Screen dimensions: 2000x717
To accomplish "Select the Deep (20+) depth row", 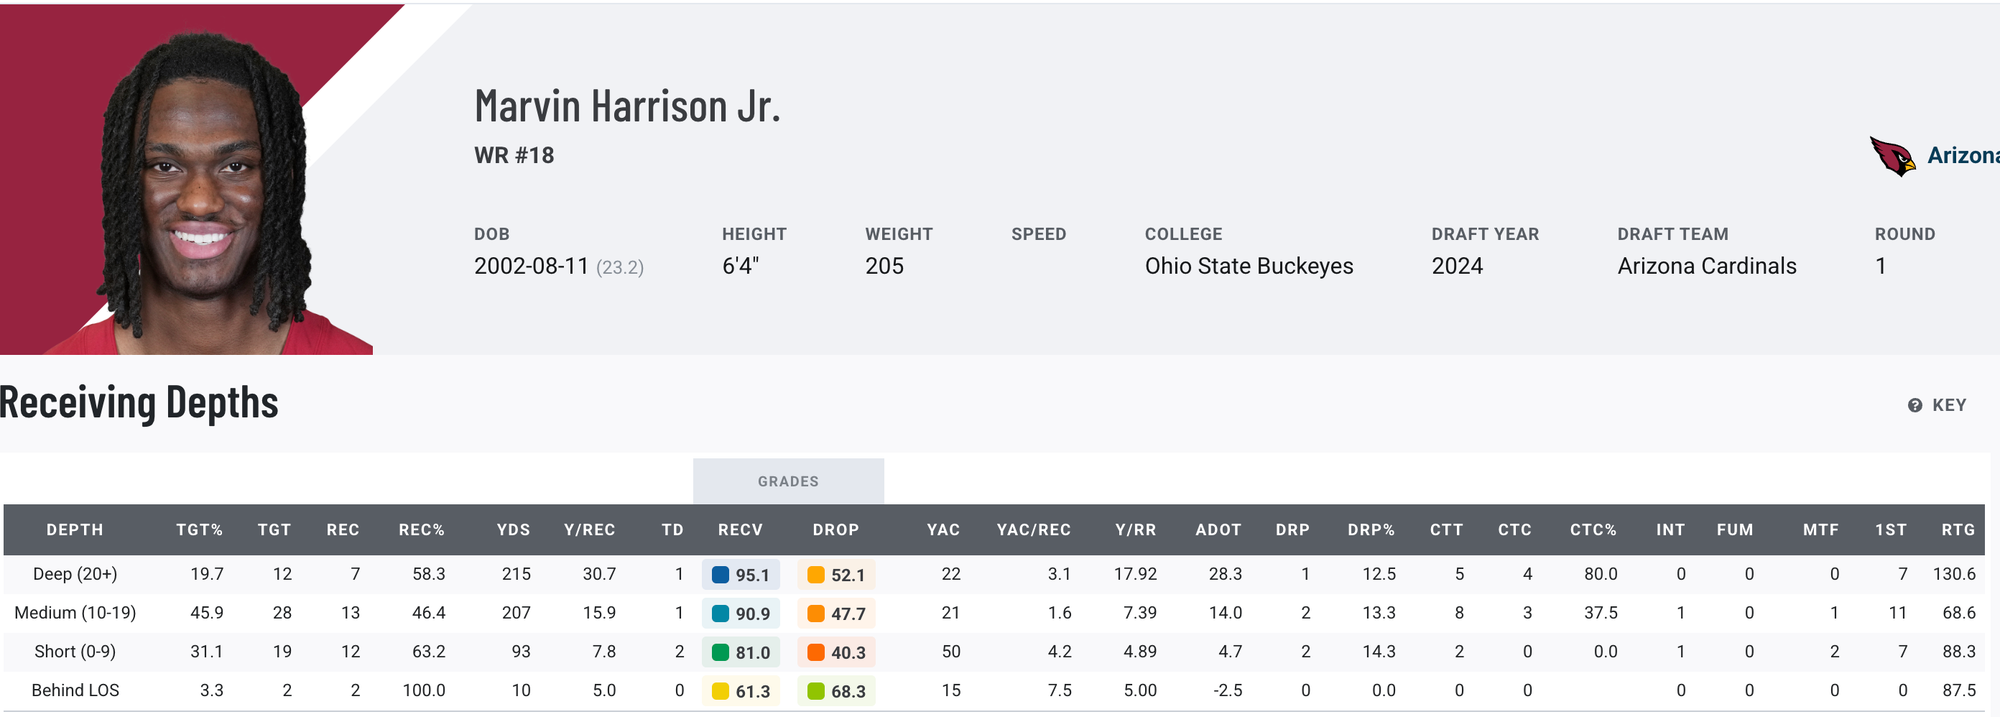I will click(75, 574).
